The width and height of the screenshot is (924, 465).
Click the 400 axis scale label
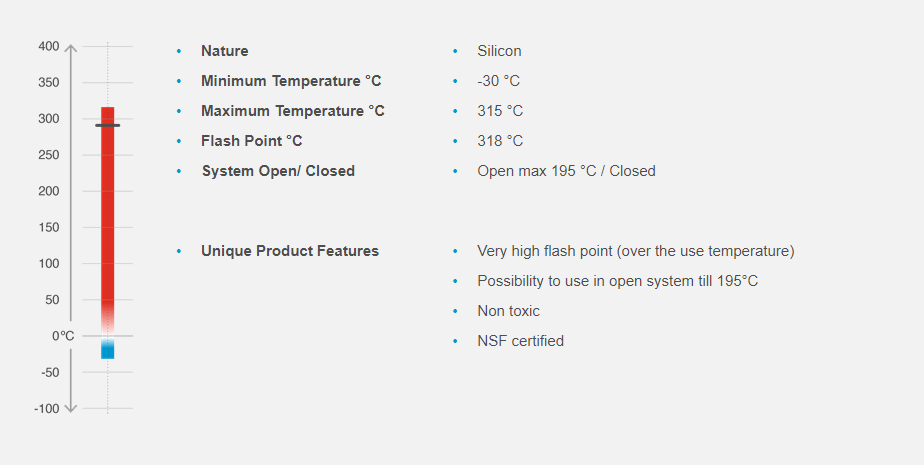point(48,46)
